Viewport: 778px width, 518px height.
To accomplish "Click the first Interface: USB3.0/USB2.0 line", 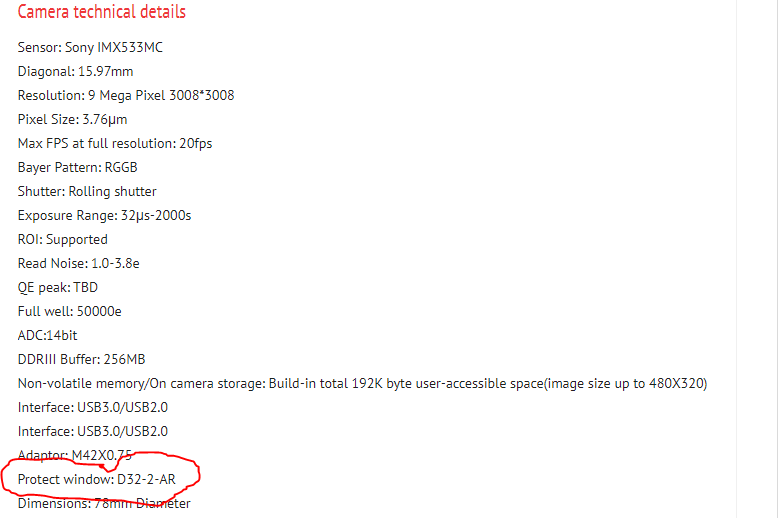I will (x=92, y=407).
